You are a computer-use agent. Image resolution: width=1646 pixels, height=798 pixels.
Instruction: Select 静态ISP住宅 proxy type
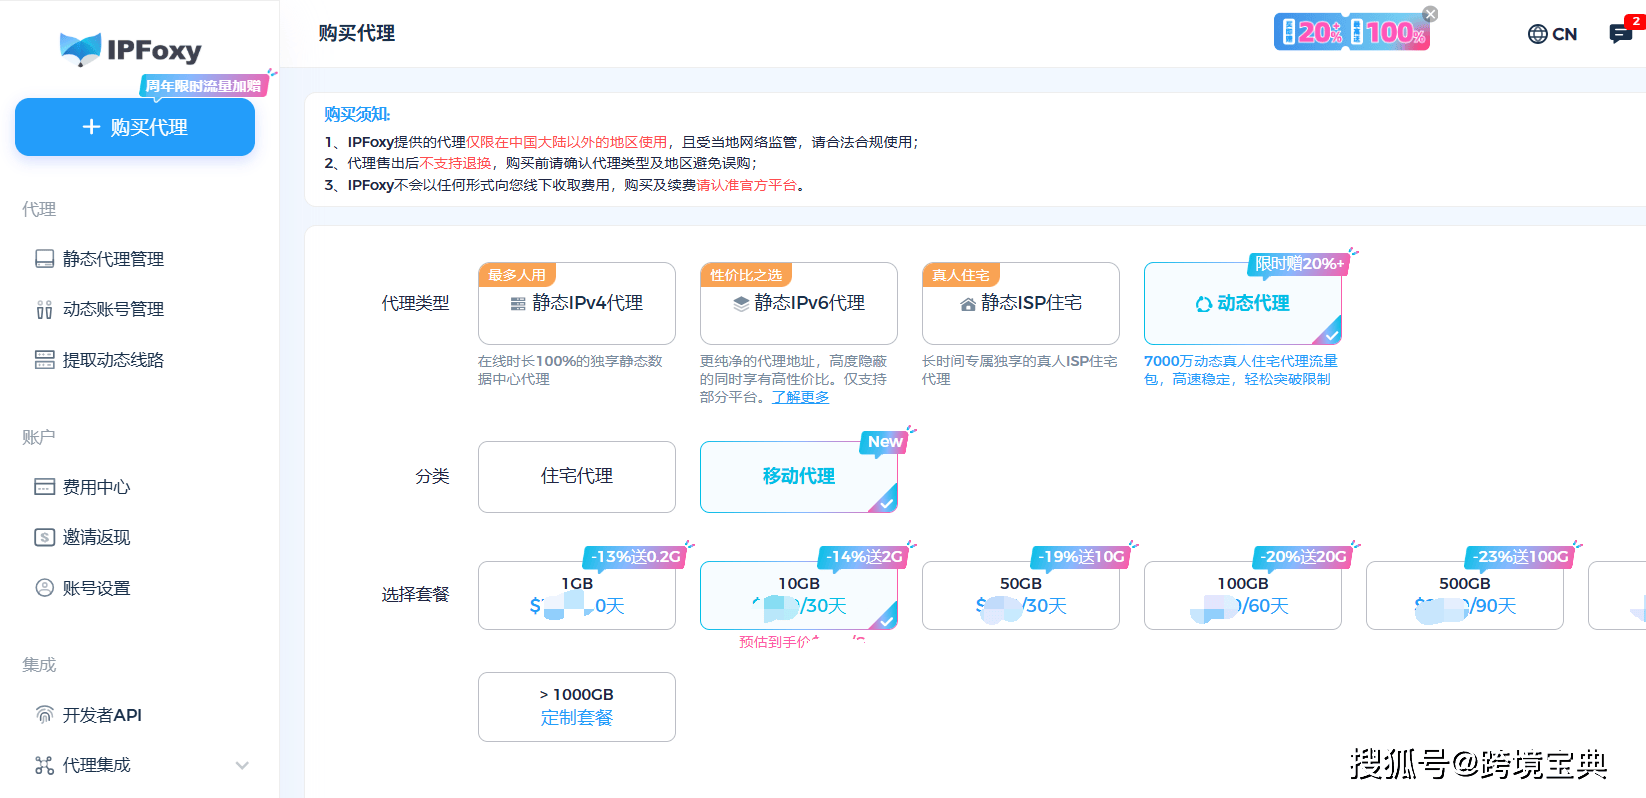(1021, 303)
